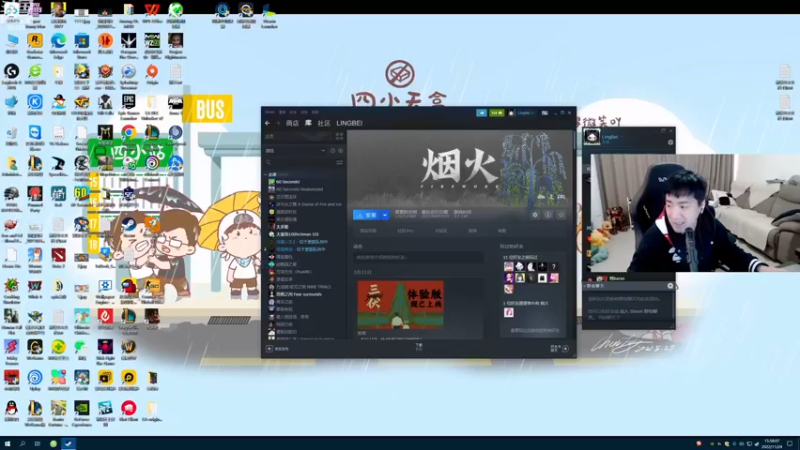800x450 pixels.
Task: Open game settings gear icon
Action: click(535, 215)
